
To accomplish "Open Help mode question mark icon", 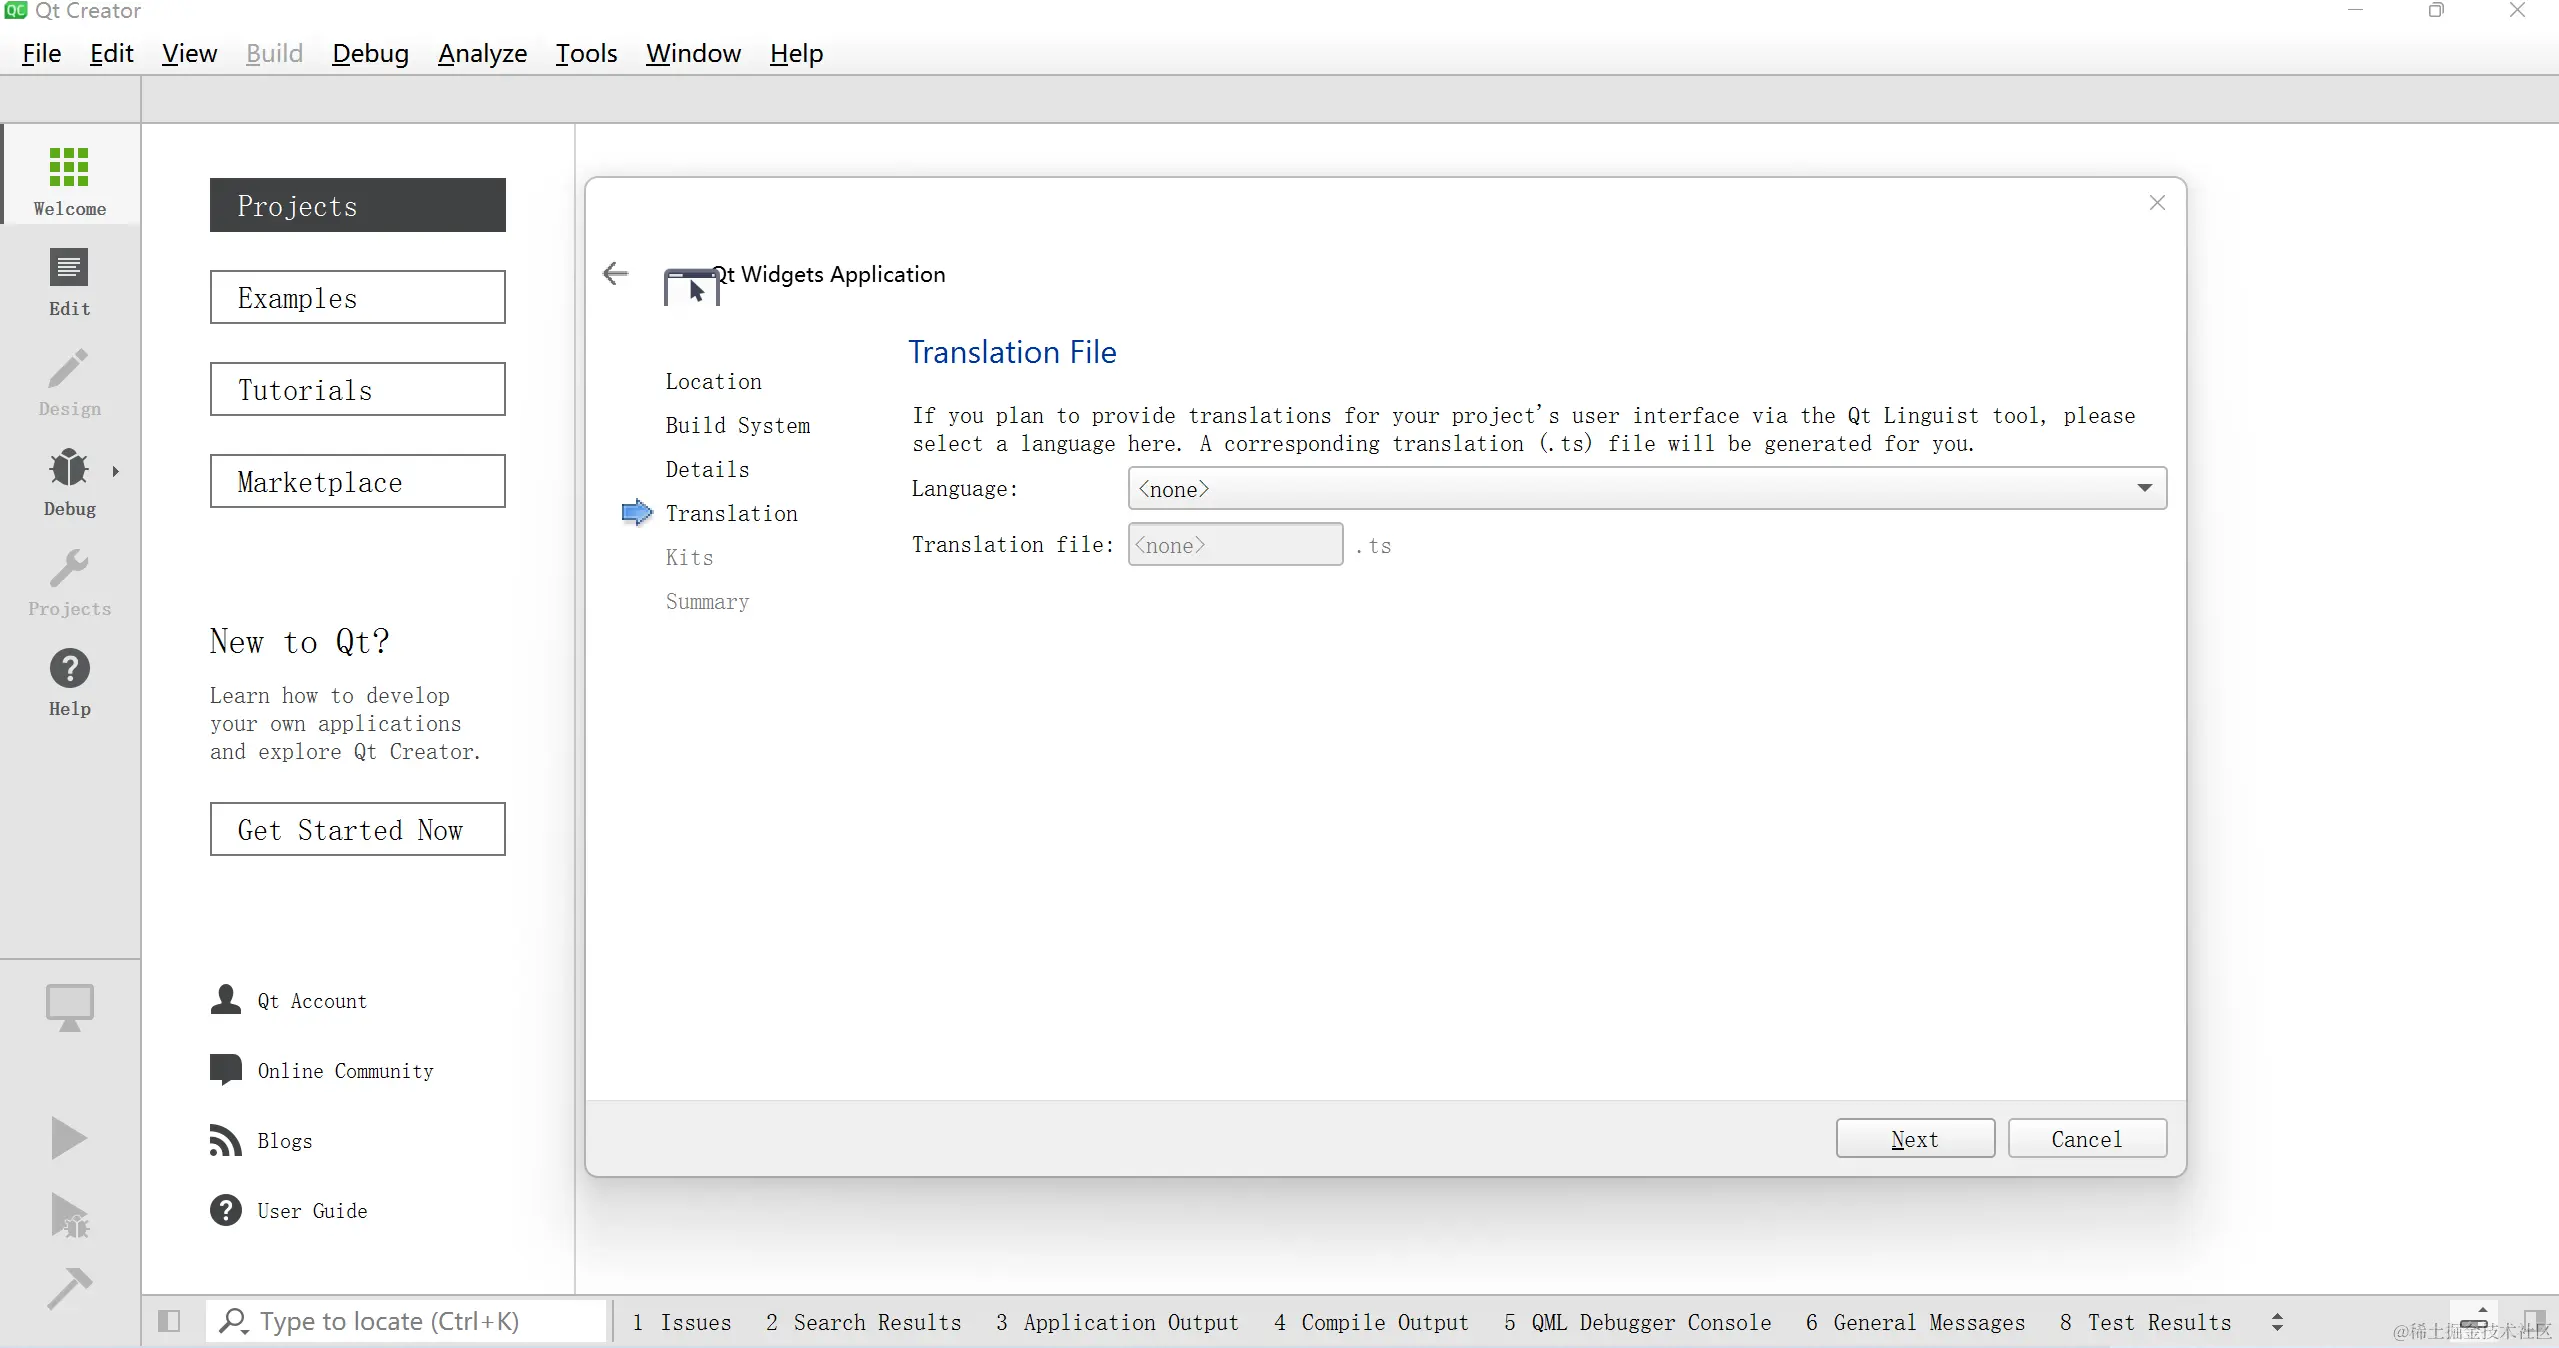I will click(69, 669).
